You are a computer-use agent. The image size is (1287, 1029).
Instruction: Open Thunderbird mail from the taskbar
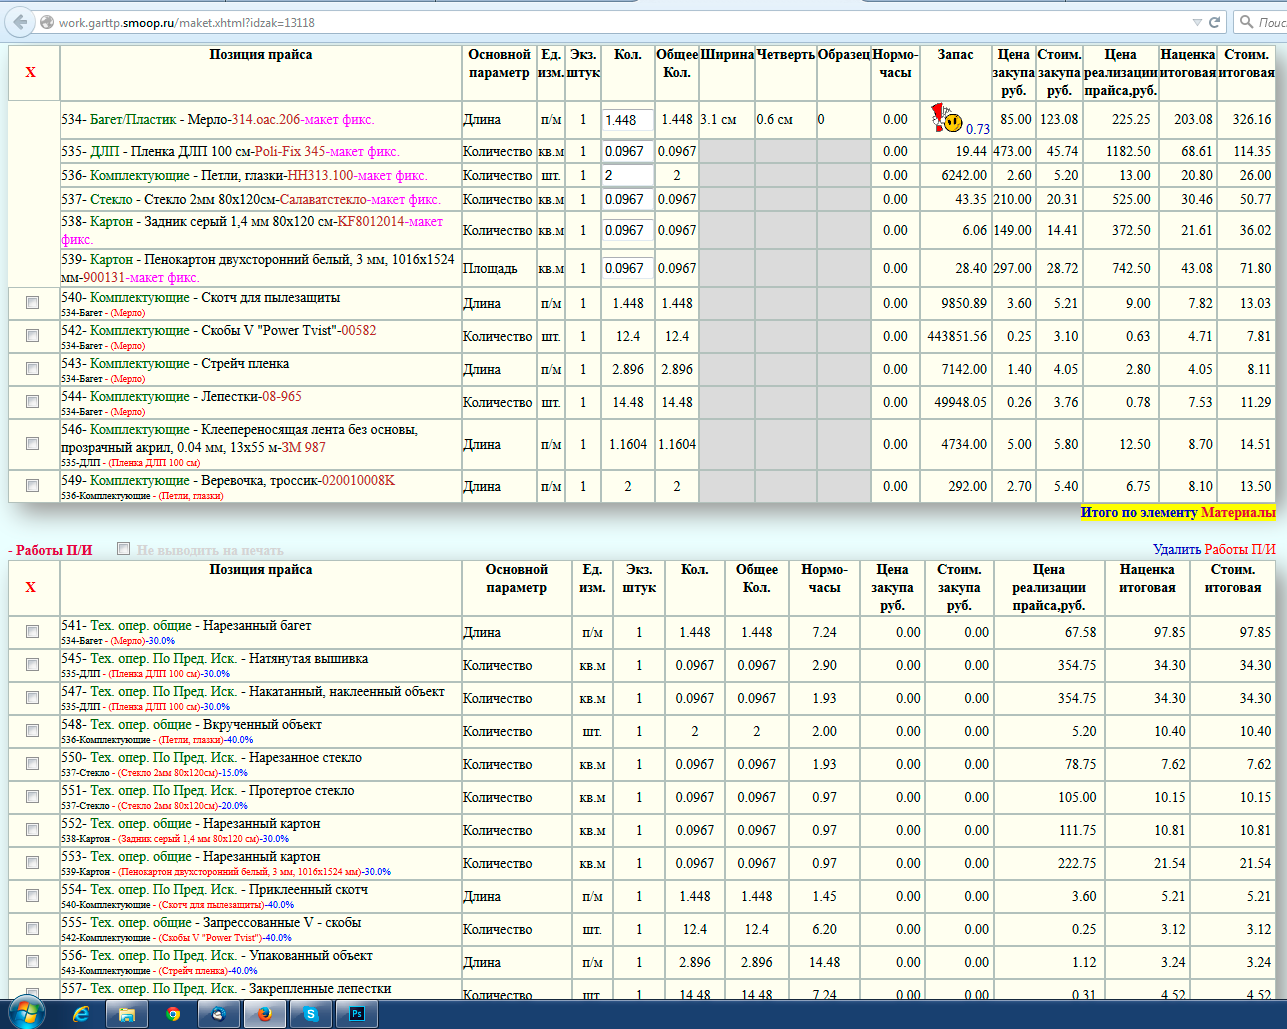tap(219, 1013)
